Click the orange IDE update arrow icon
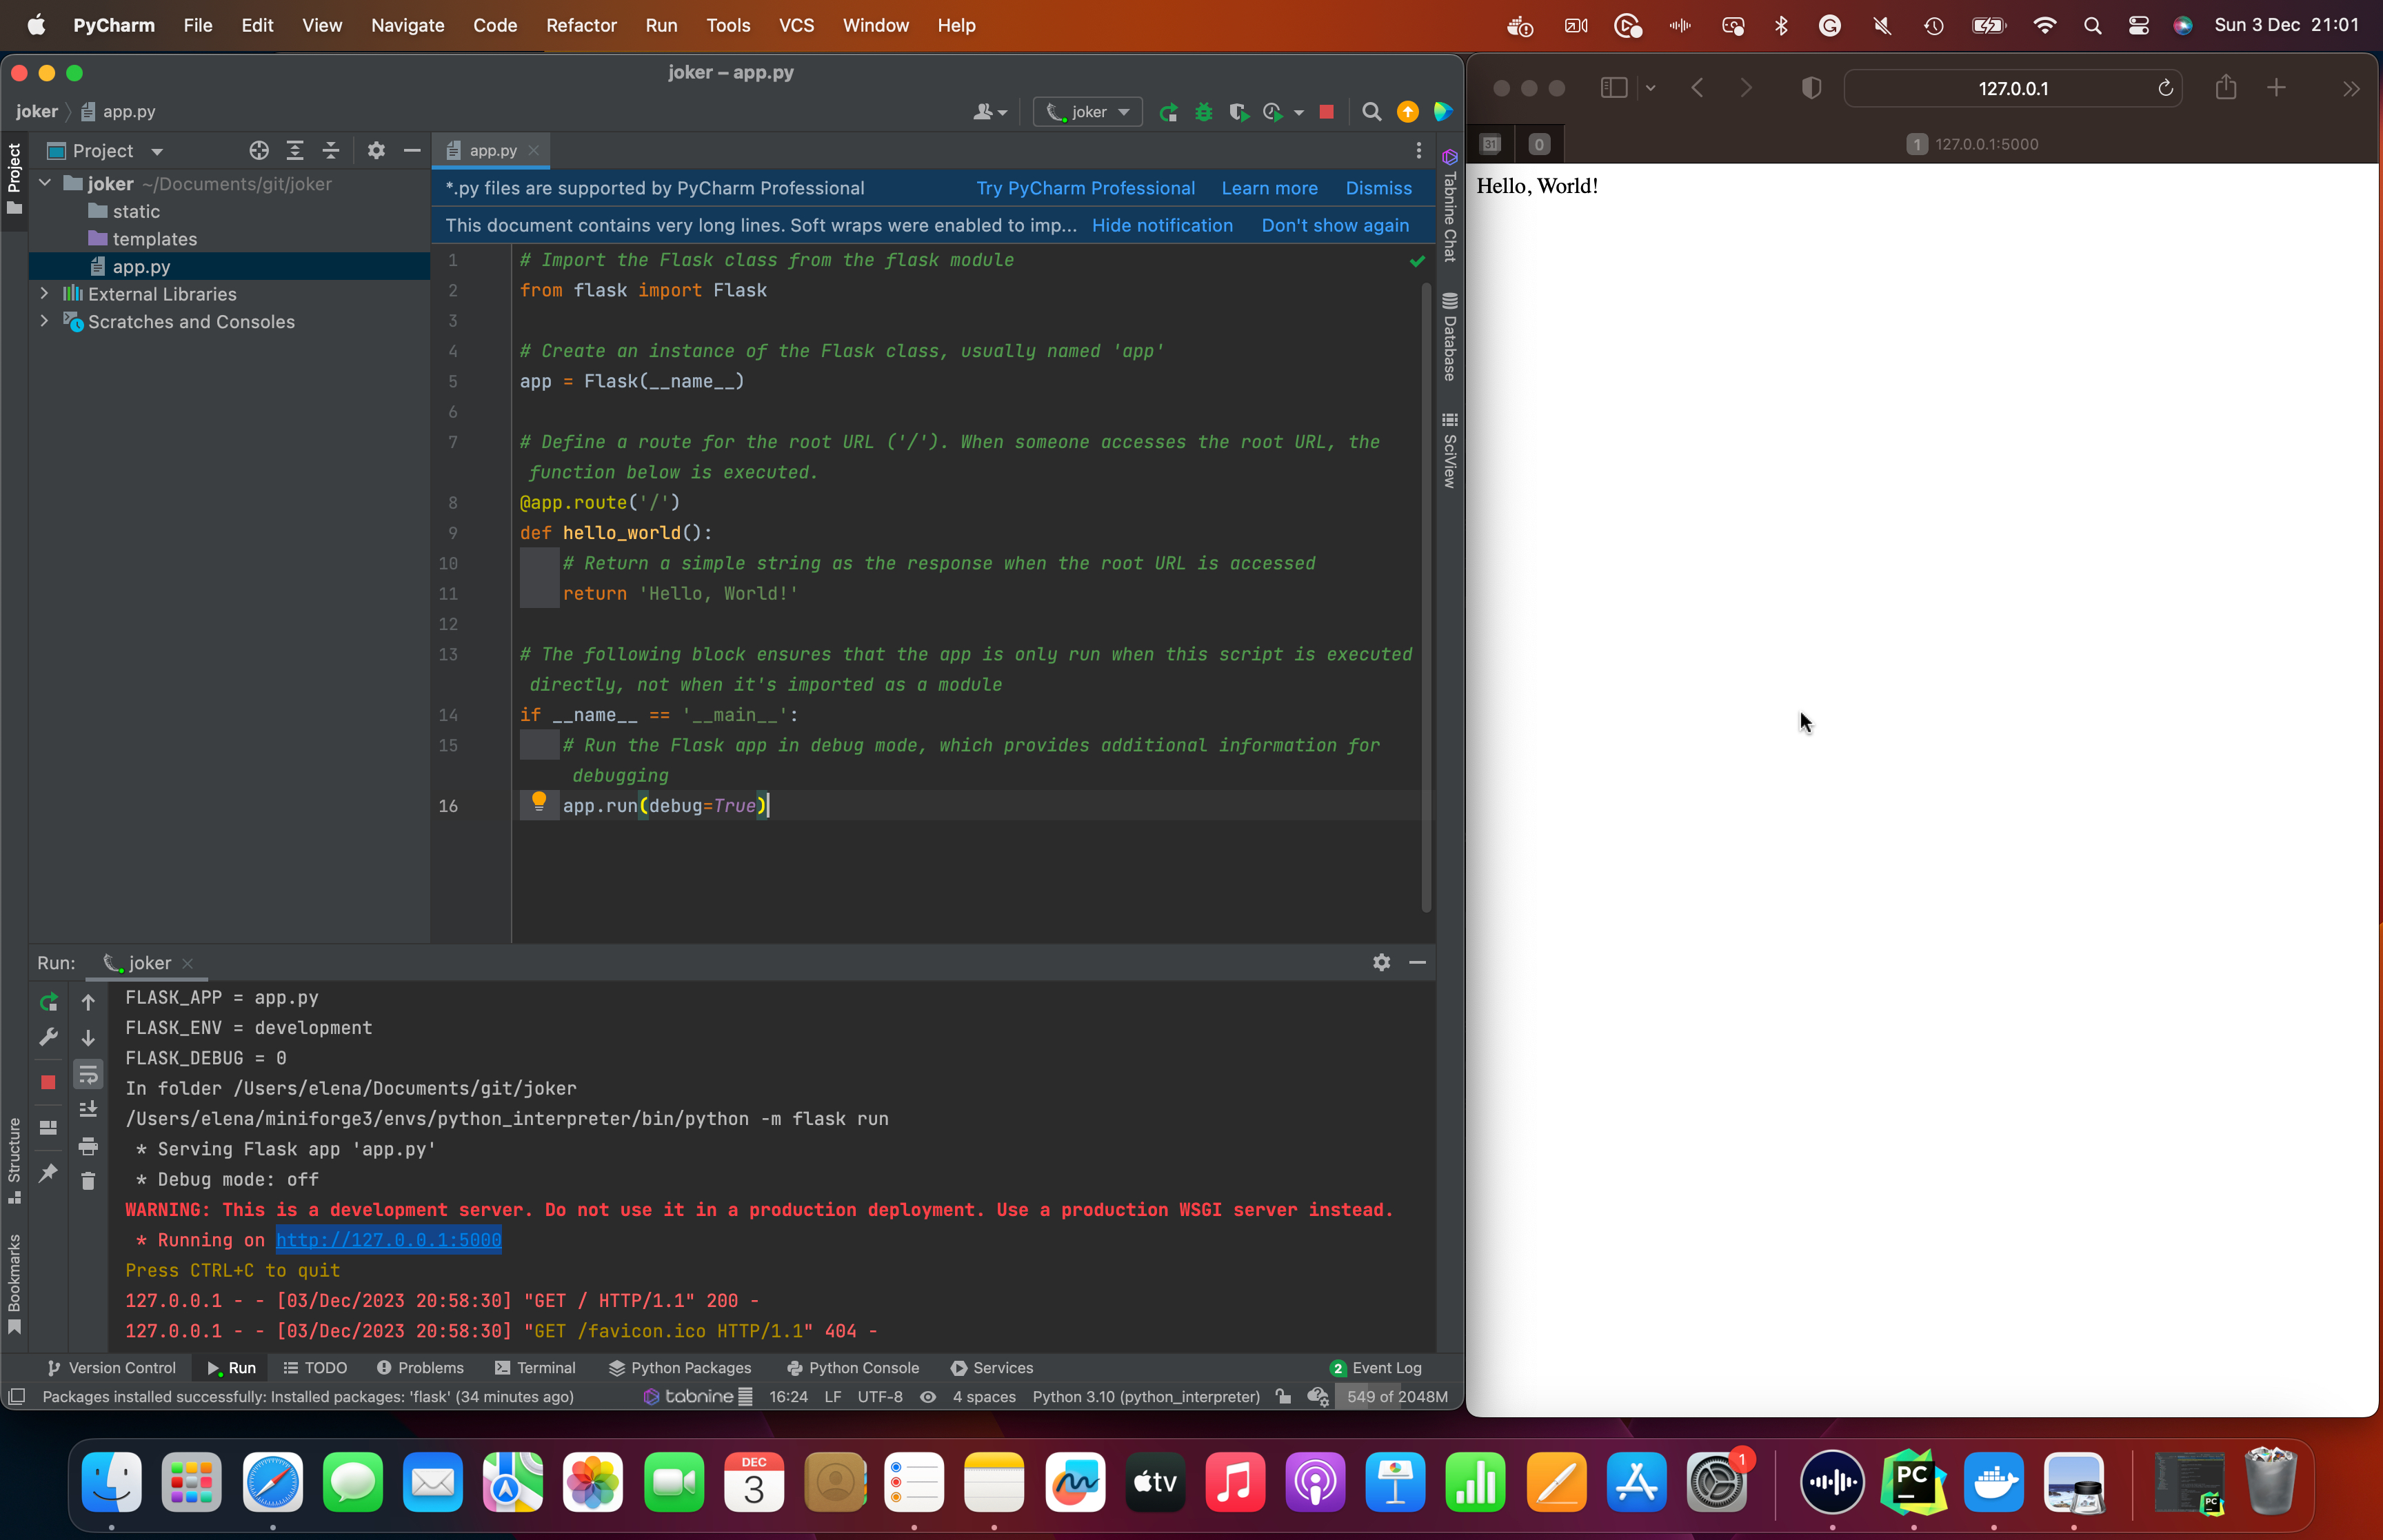This screenshot has height=1540, width=2383. point(1407,112)
